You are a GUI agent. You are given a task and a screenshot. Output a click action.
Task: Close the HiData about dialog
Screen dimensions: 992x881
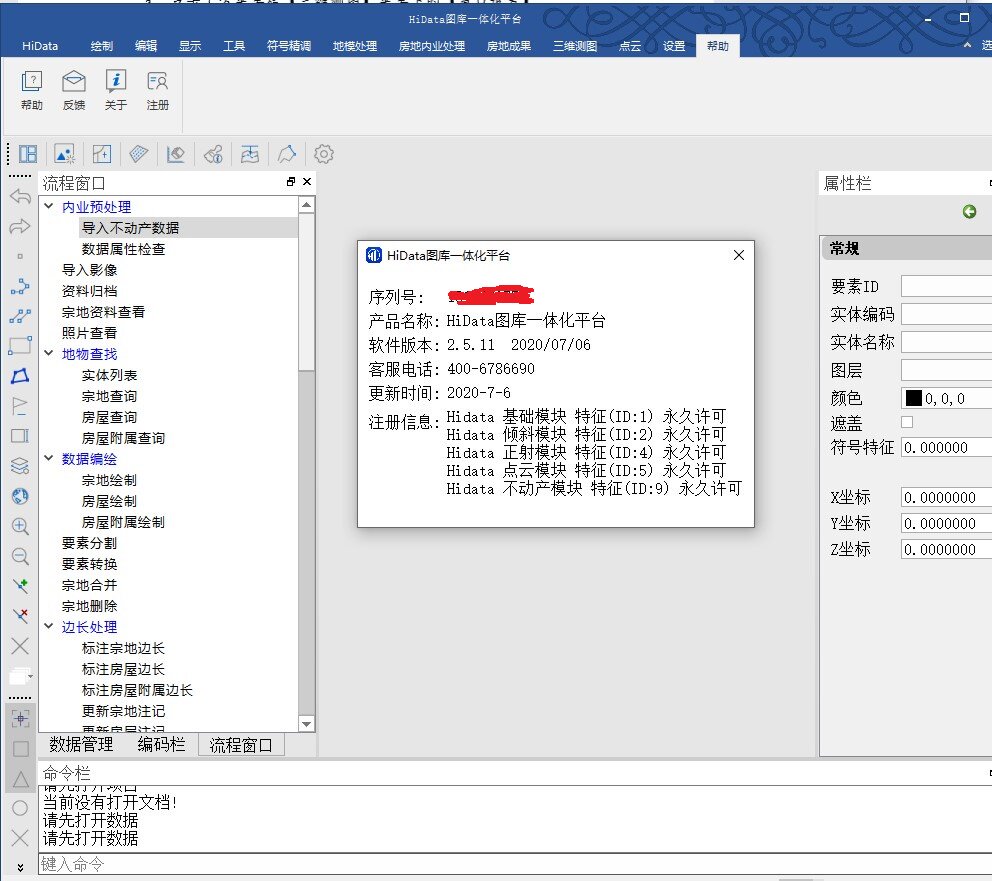738,255
